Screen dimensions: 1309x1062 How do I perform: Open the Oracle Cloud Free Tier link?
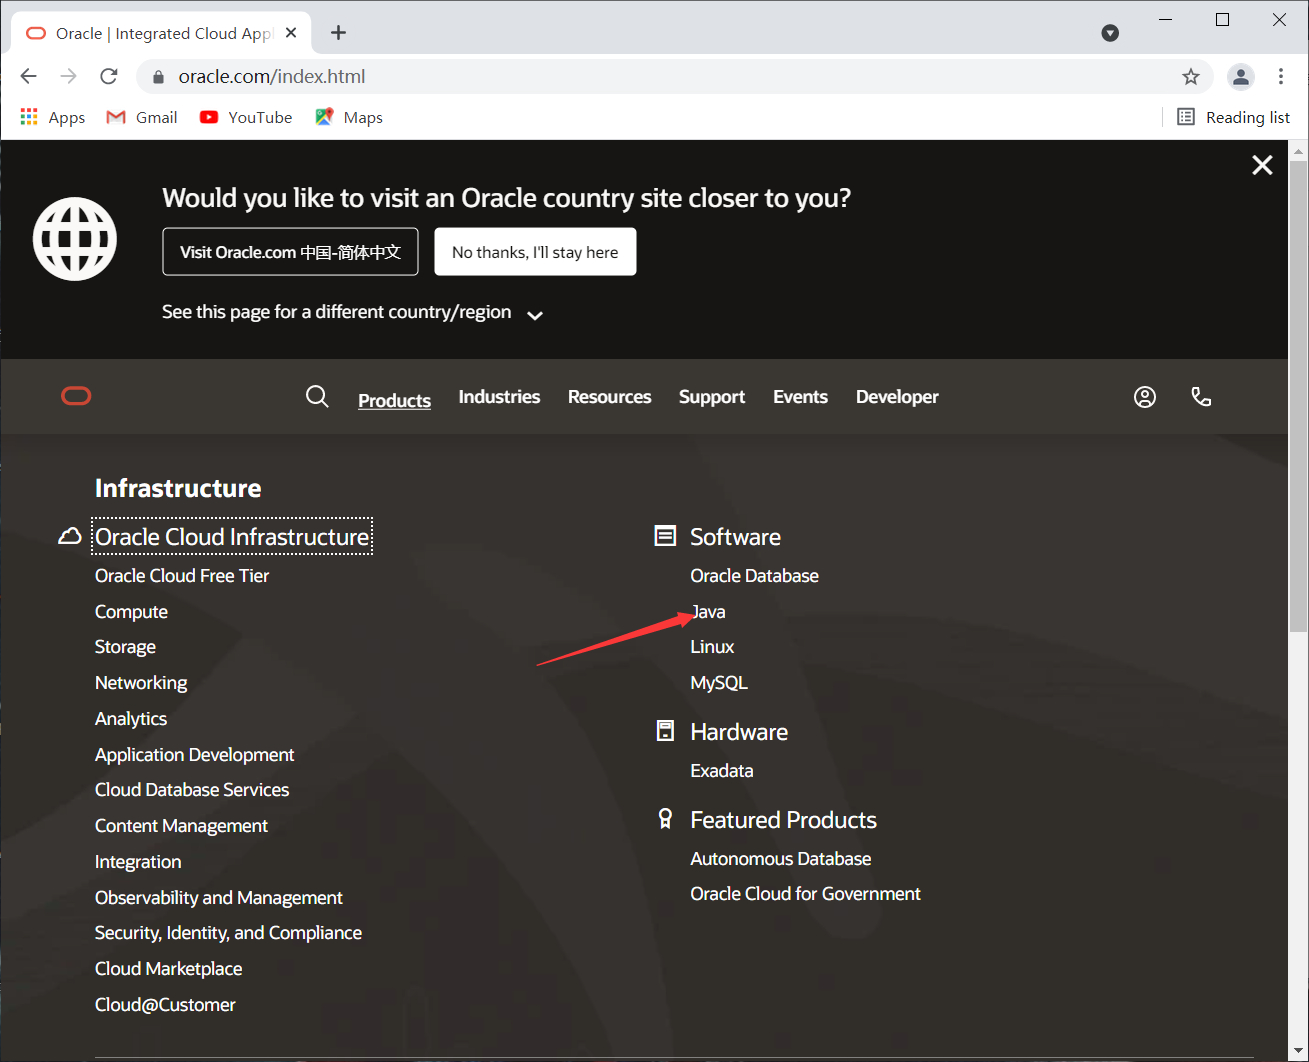[x=182, y=576]
